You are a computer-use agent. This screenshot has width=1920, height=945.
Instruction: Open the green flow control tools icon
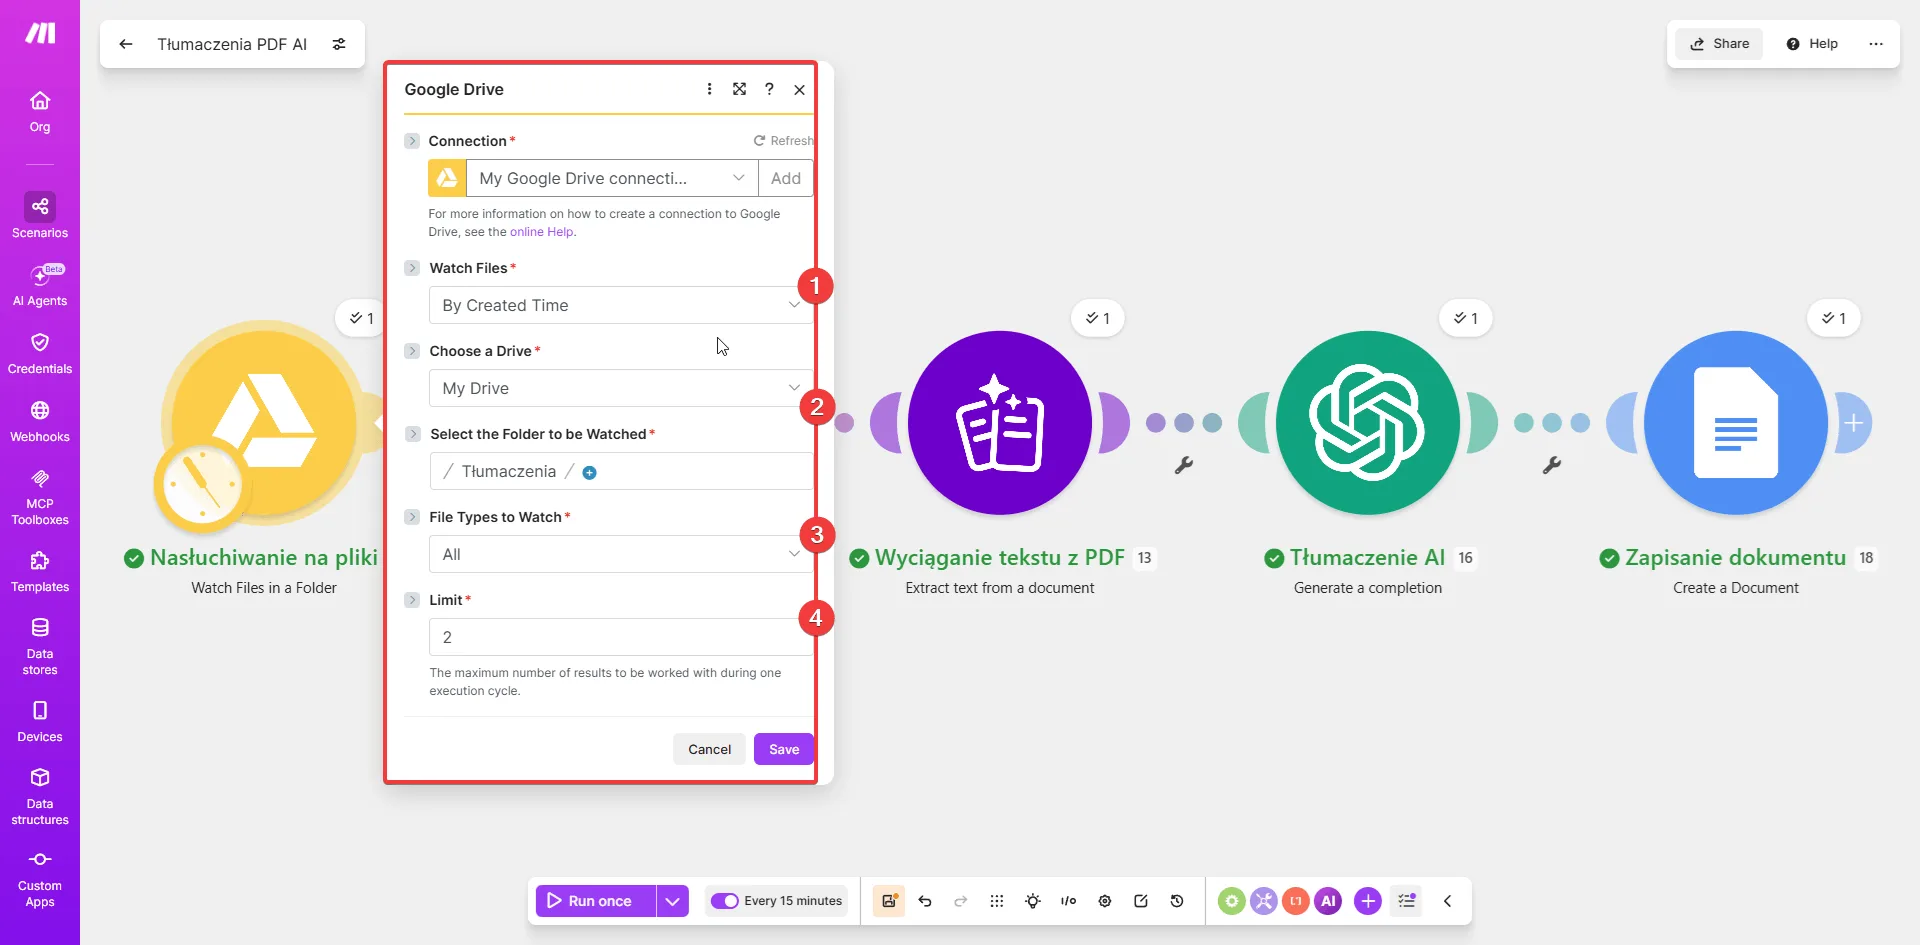click(1232, 901)
